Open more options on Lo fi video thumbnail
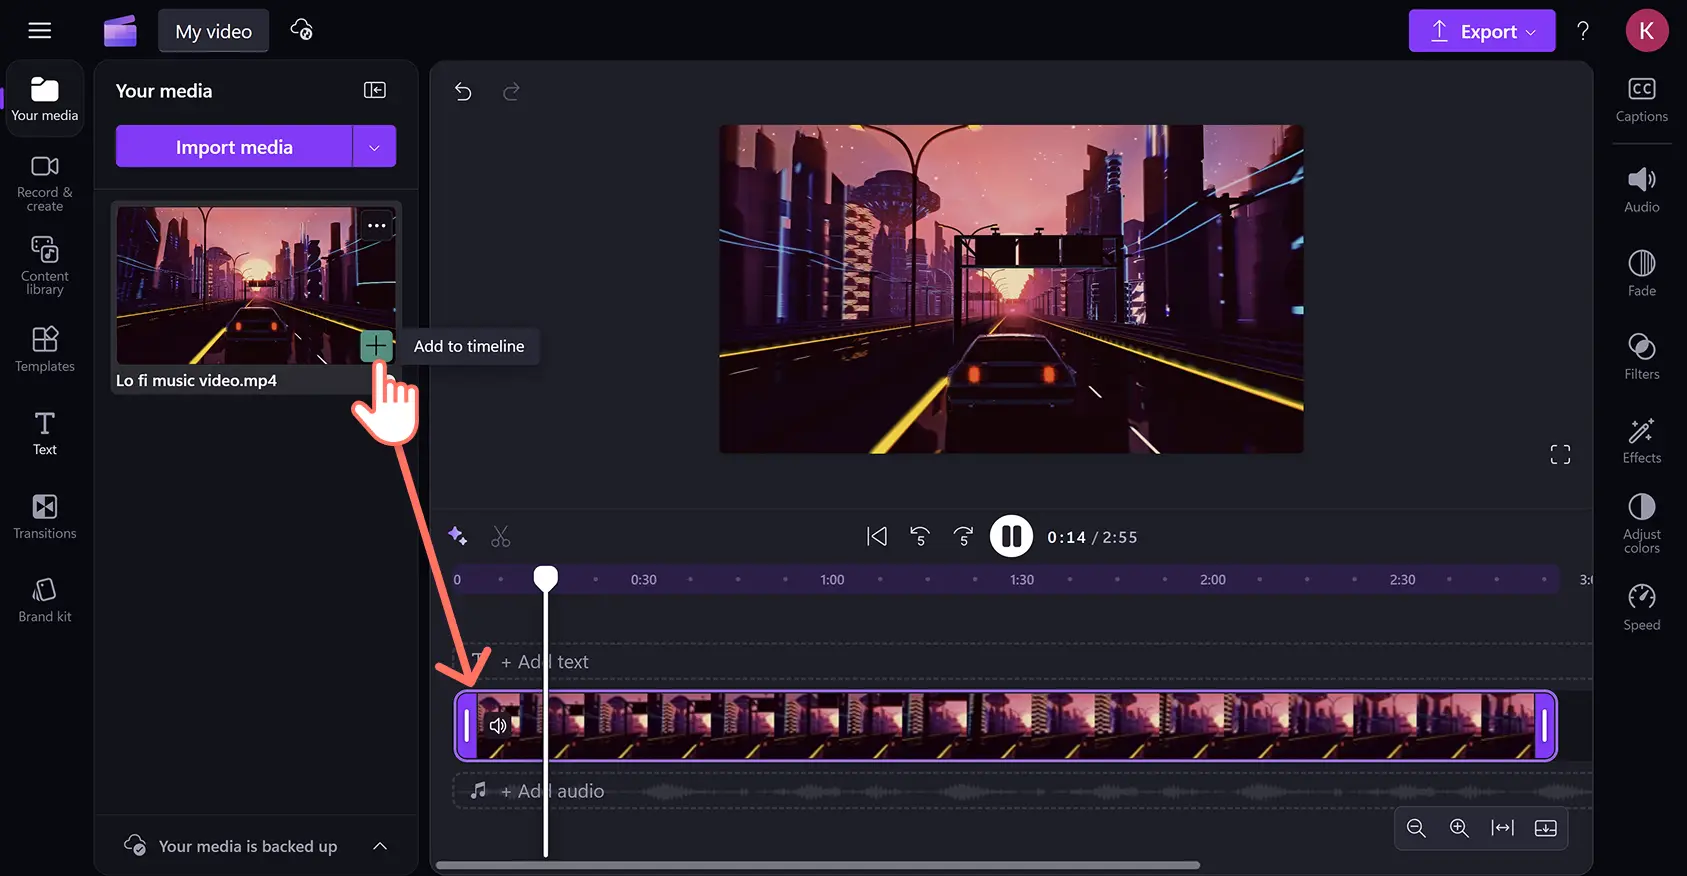The width and height of the screenshot is (1687, 876). pos(376,225)
